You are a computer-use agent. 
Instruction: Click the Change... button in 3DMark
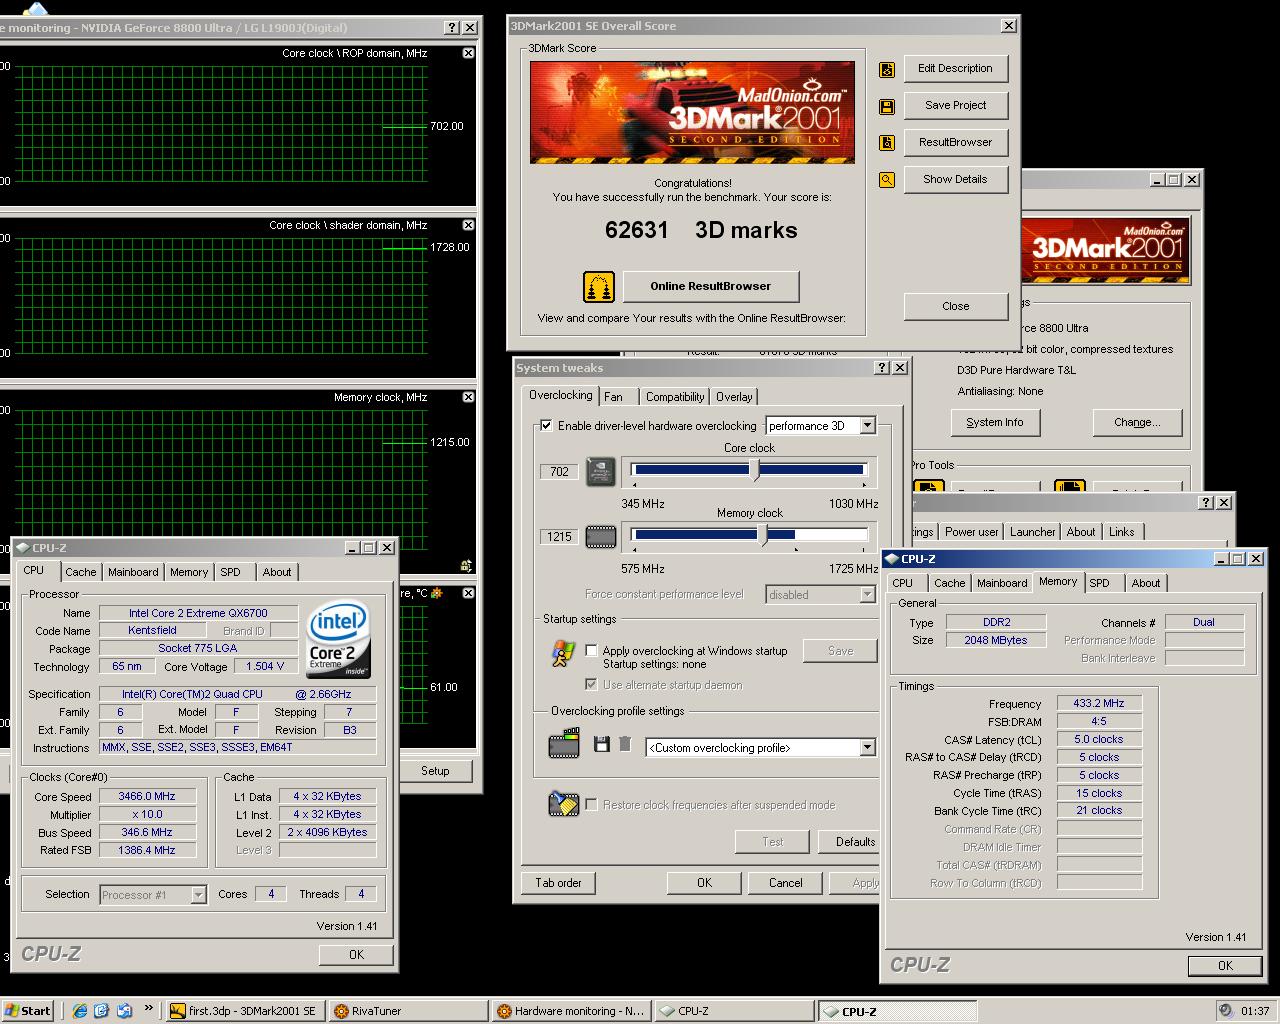coord(1137,422)
